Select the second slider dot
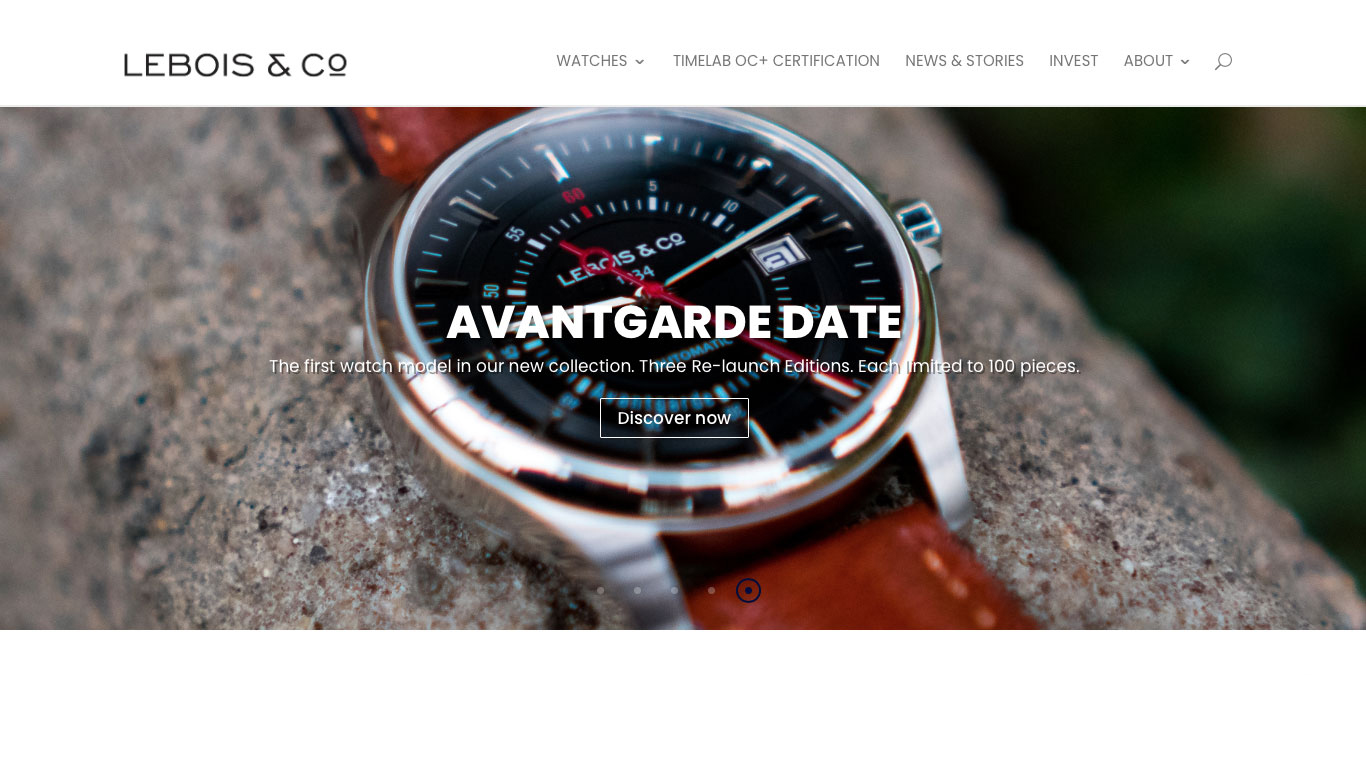This screenshot has height=768, width=1366. tap(637, 590)
